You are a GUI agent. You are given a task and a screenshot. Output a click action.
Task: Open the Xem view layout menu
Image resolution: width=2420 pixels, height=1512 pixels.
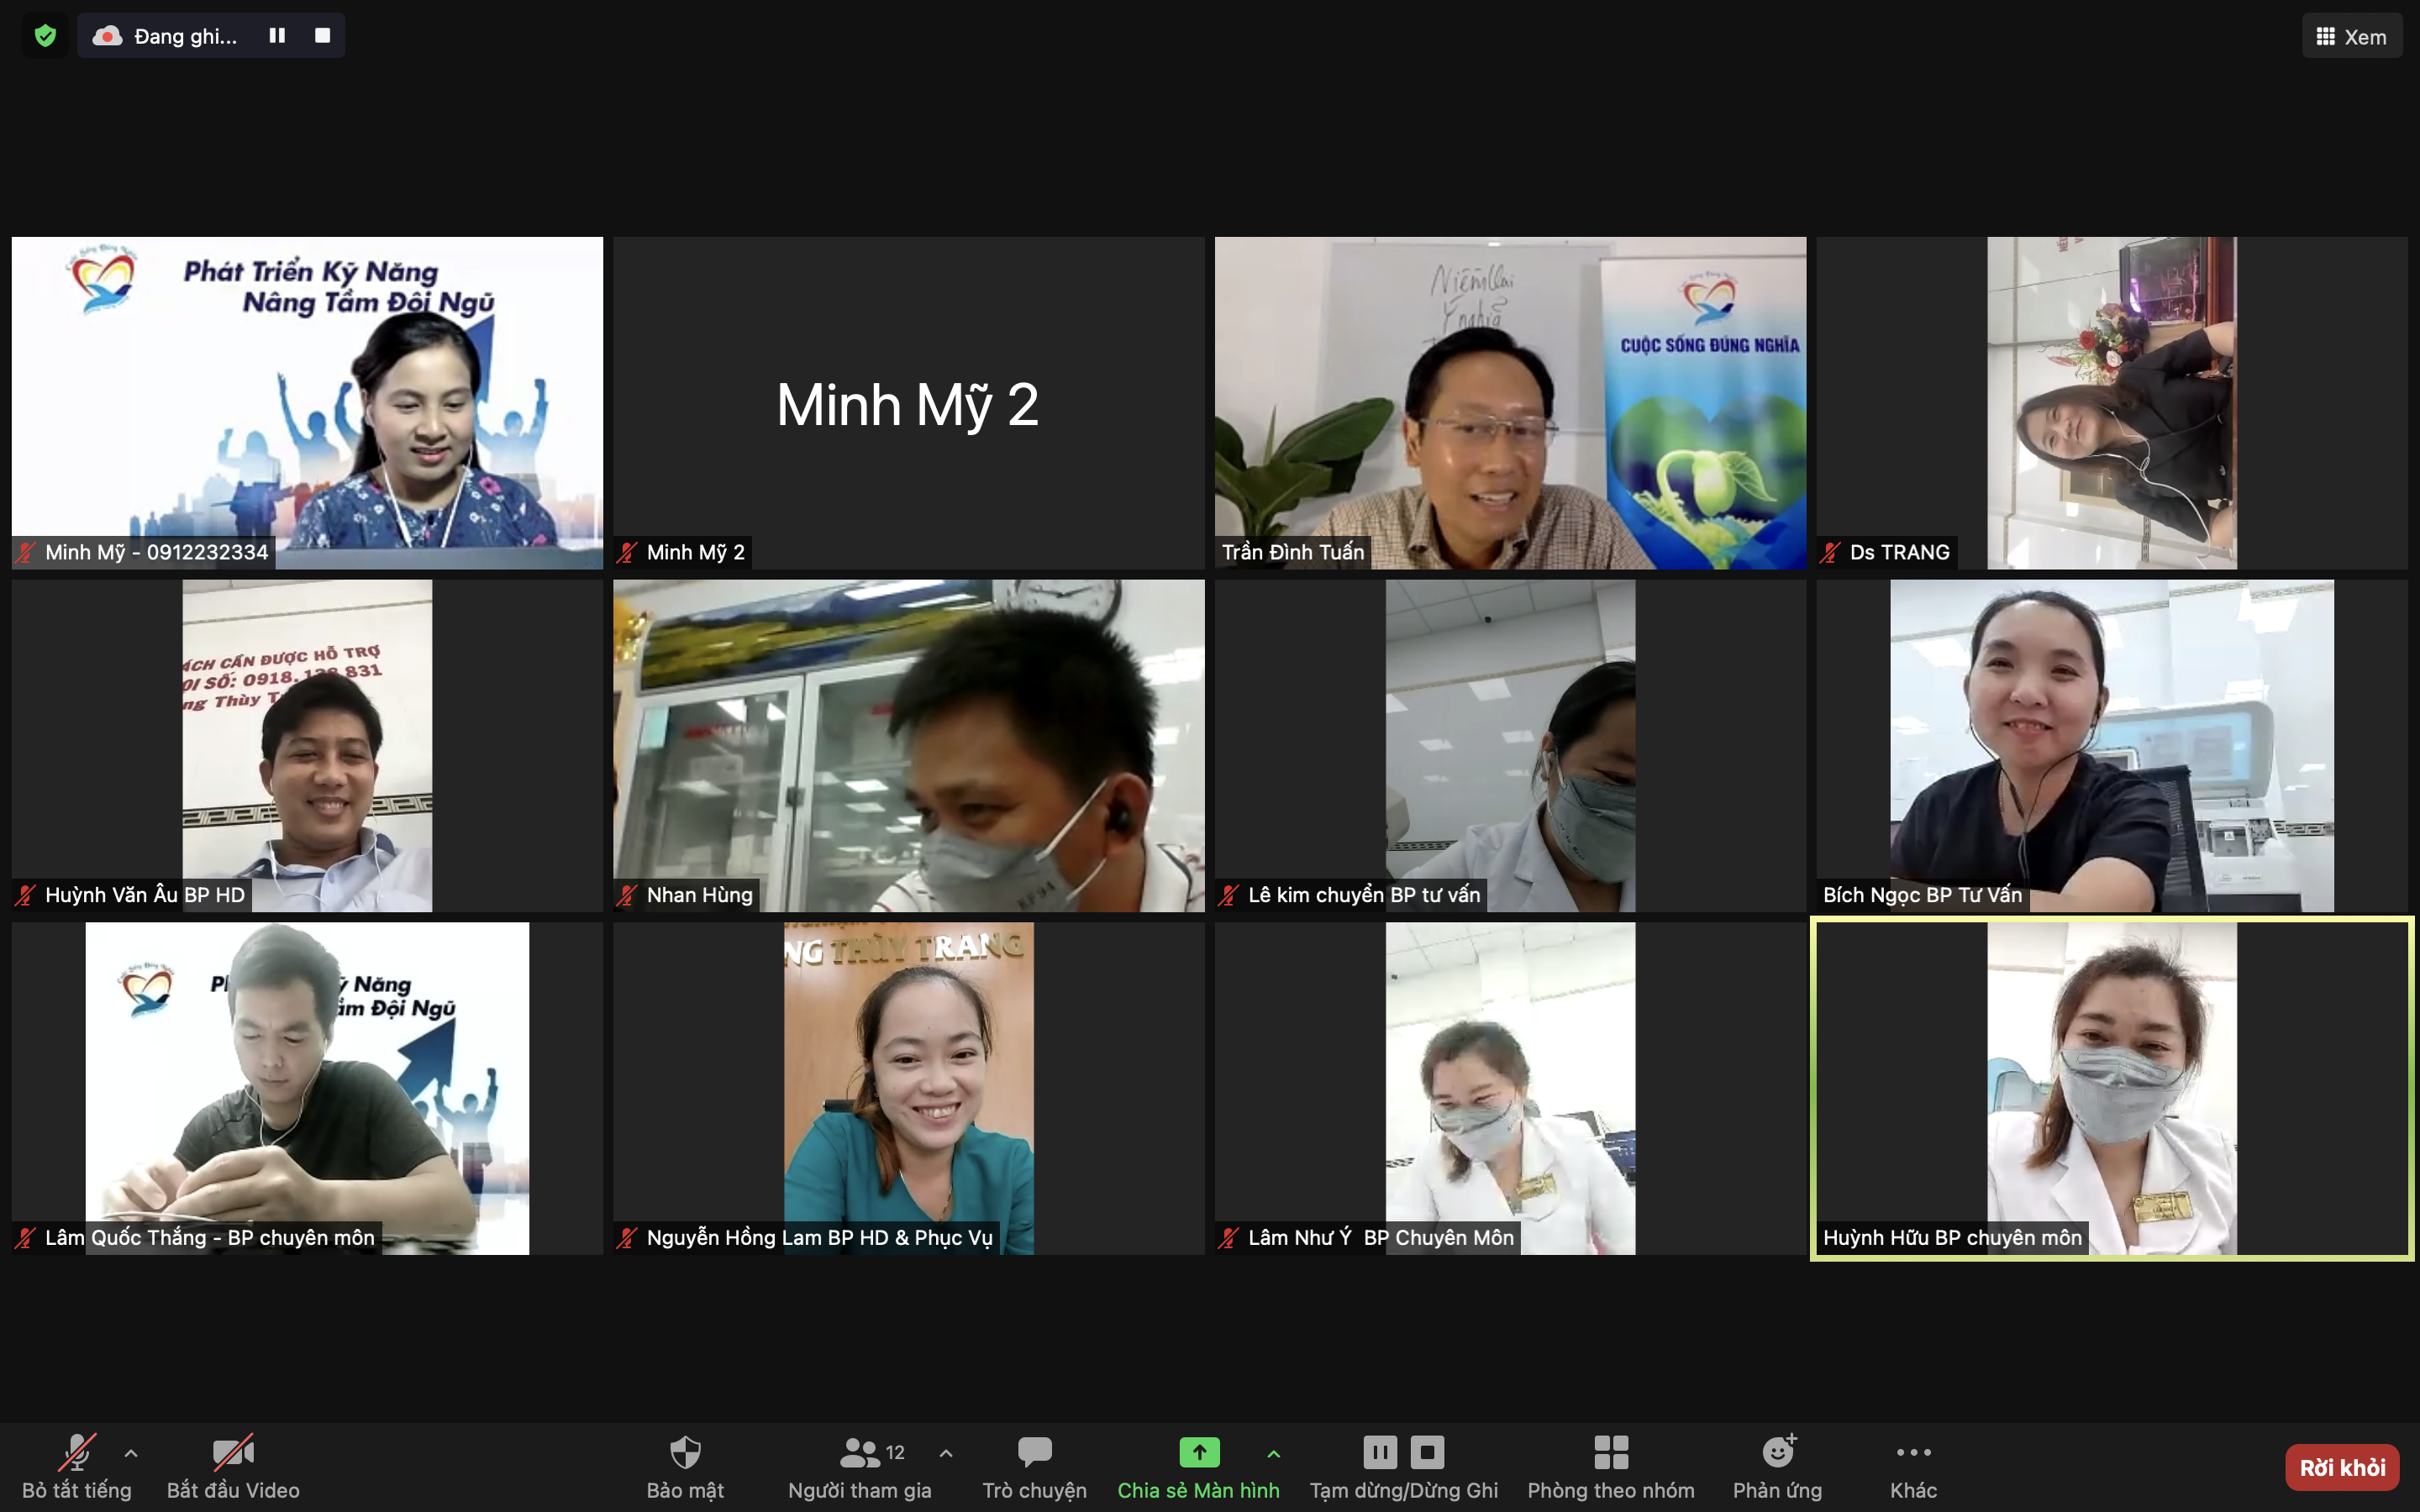point(2351,36)
